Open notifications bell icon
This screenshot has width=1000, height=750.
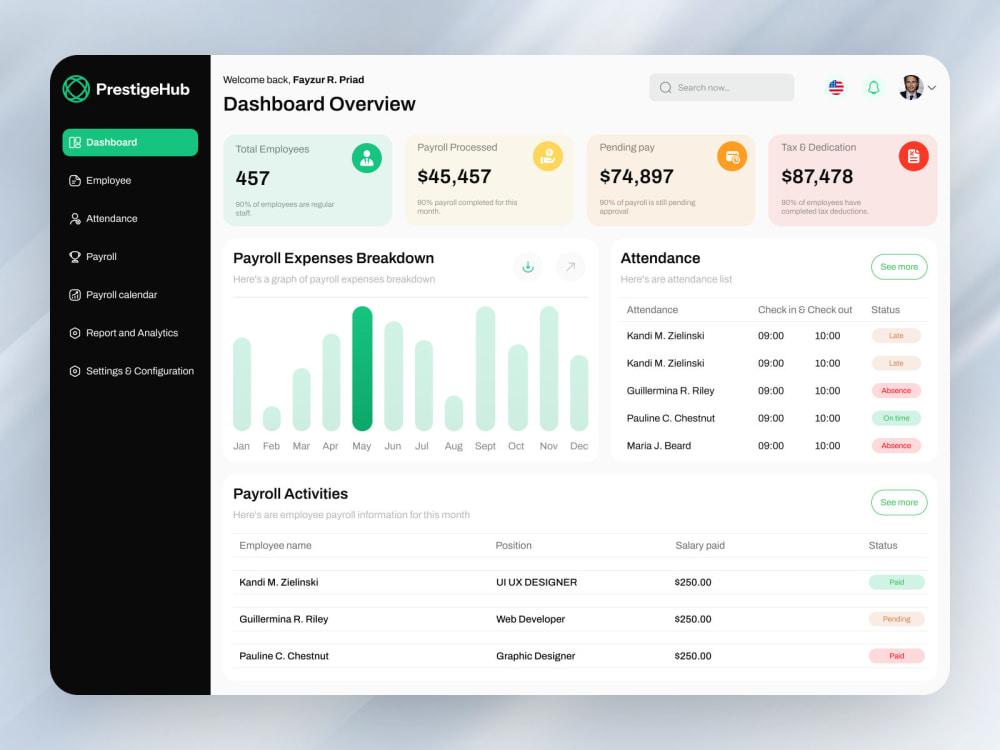(874, 87)
